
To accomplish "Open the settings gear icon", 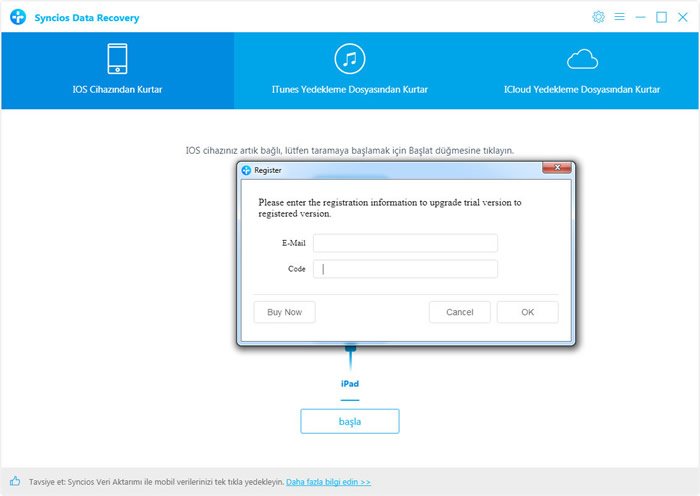I will [x=598, y=17].
